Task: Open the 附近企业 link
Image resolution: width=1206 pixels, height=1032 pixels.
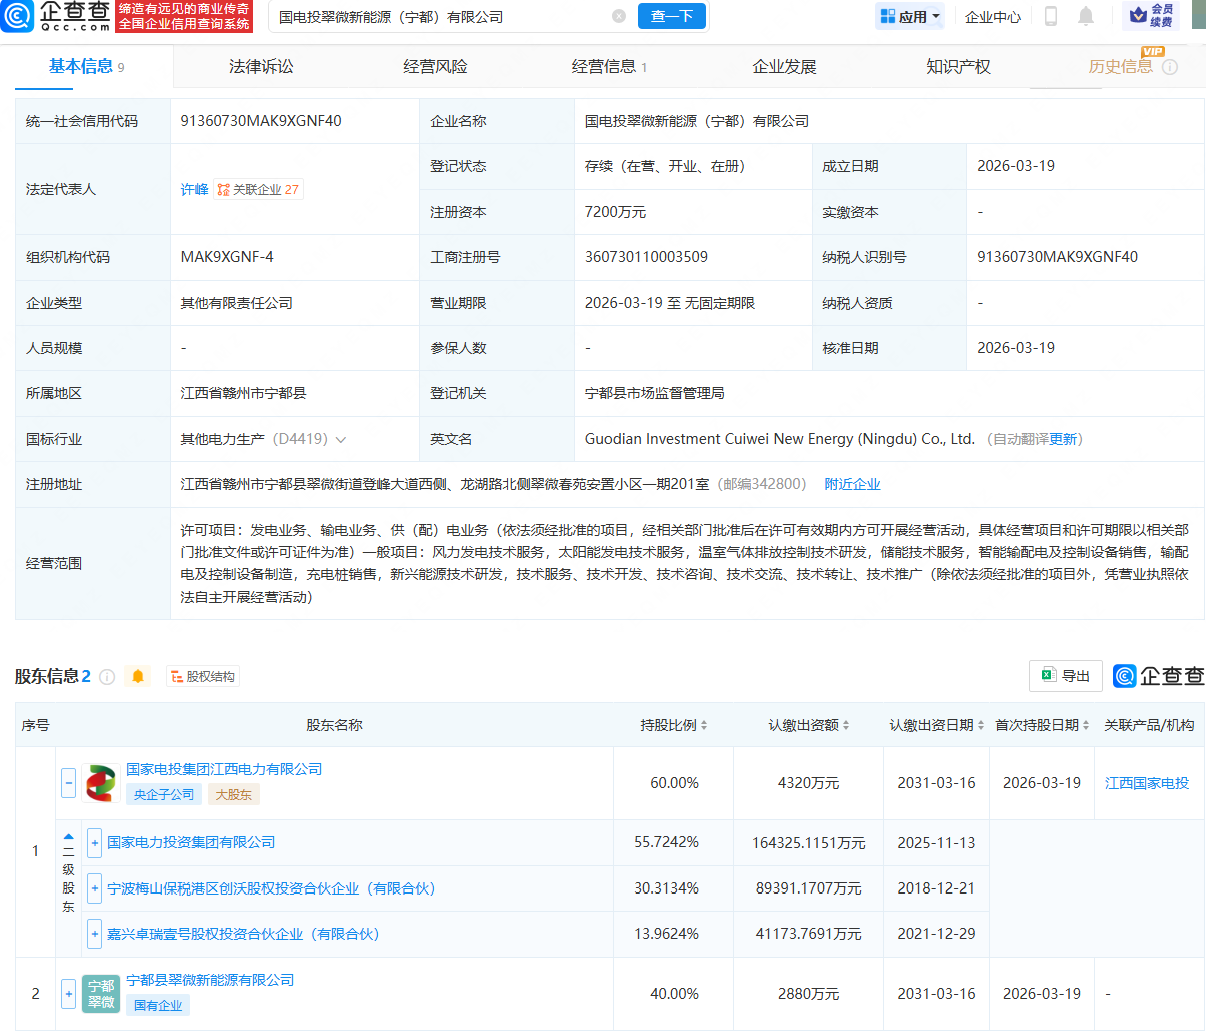Action: point(853,483)
